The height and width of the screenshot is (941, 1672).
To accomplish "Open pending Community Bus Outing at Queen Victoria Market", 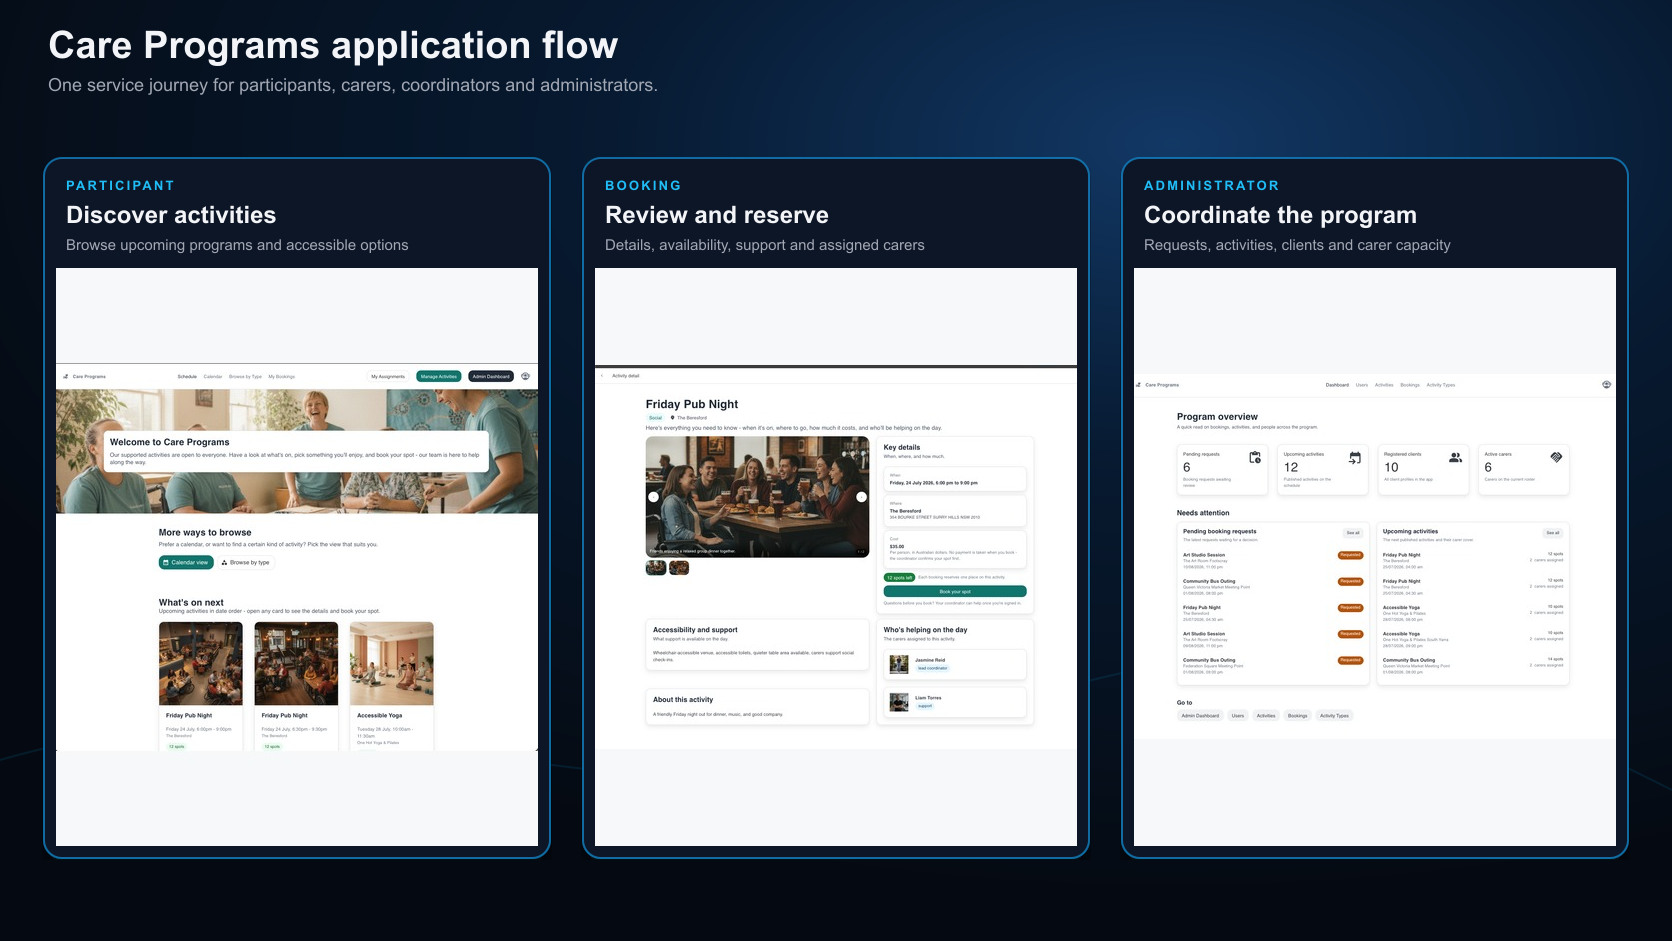I will point(1273,587).
